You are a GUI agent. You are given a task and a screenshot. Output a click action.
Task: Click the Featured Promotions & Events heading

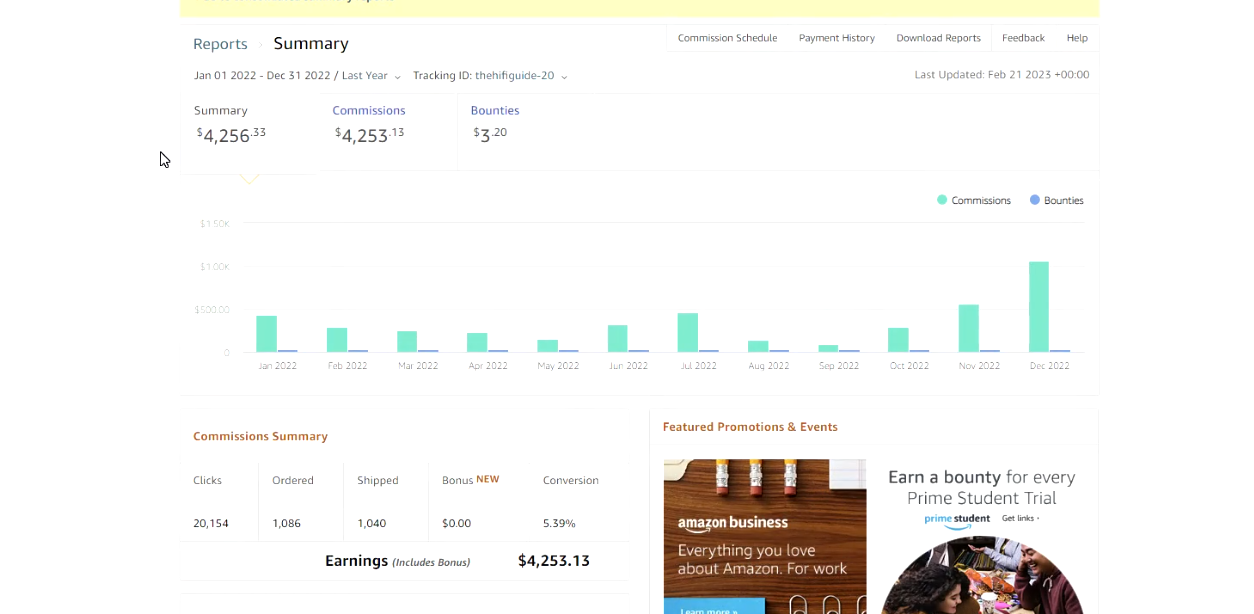750,427
